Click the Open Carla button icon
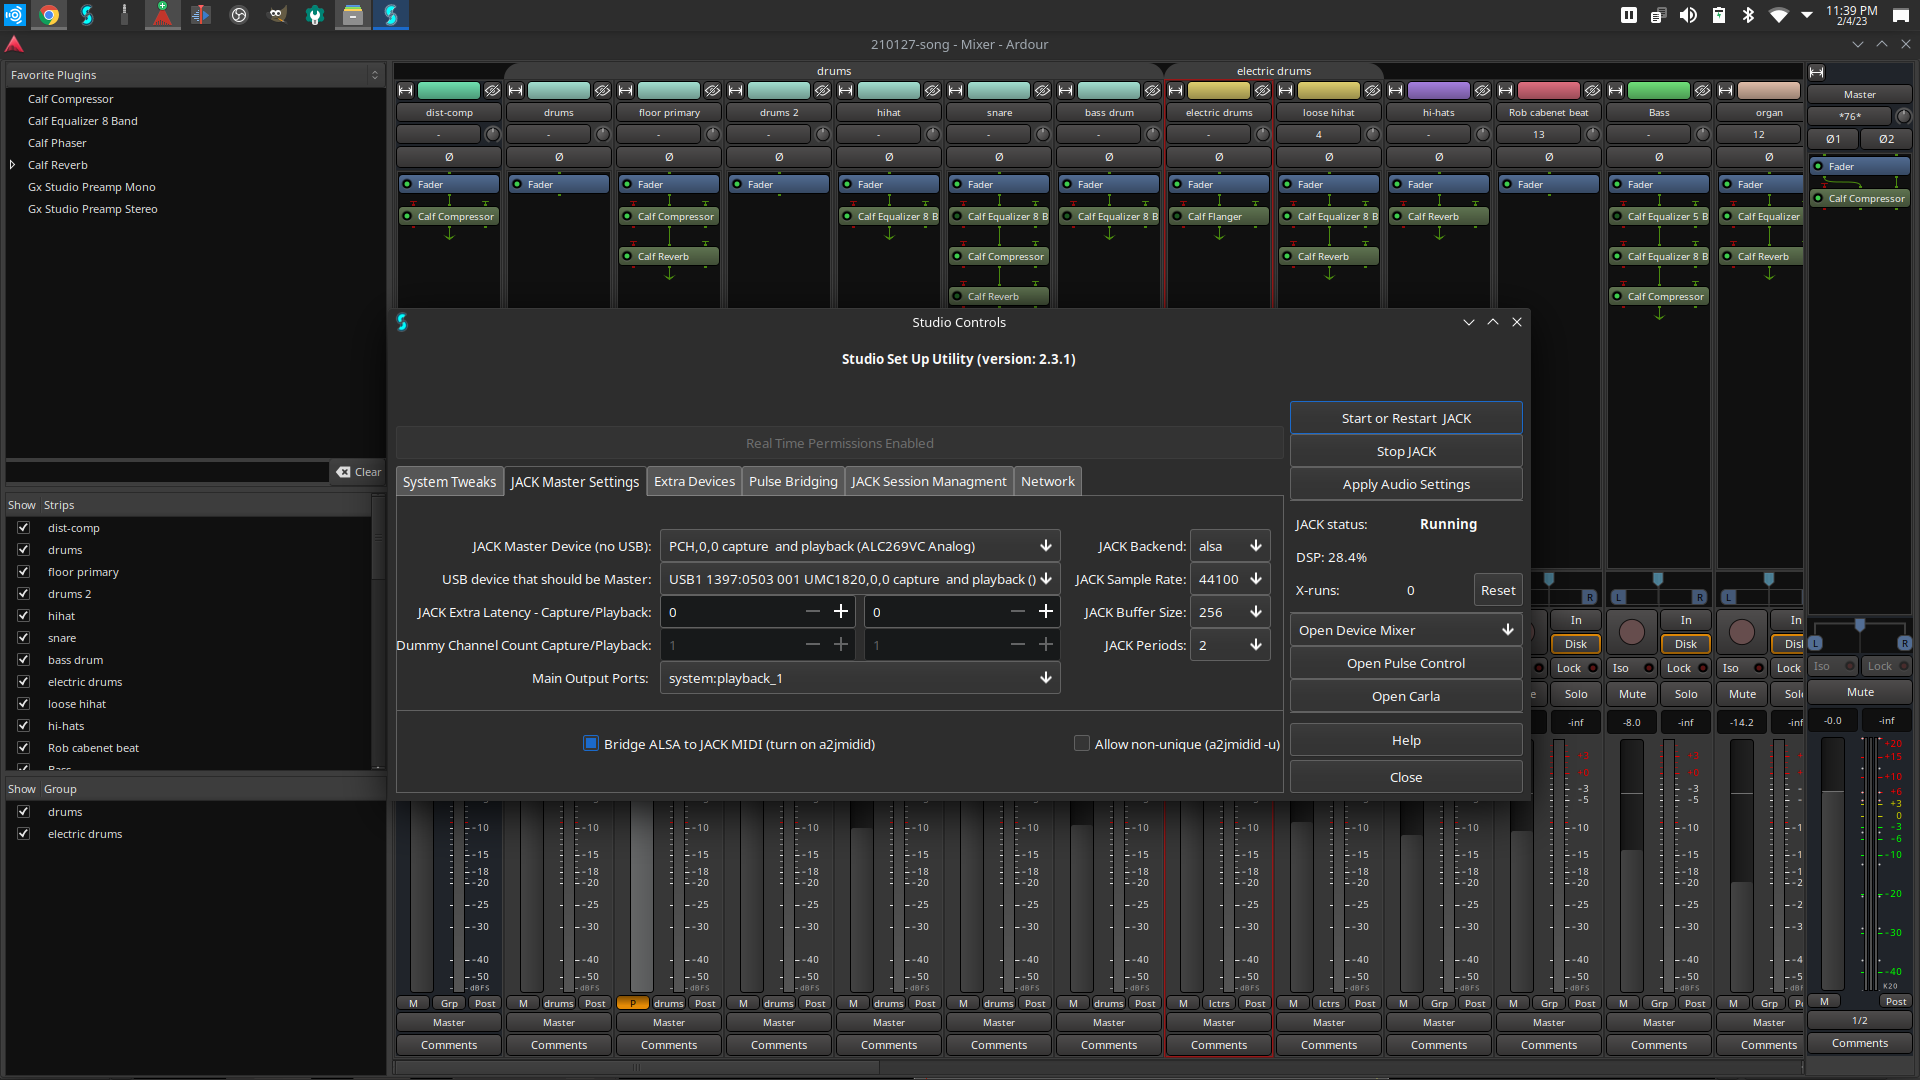This screenshot has width=1920, height=1080. pos(1406,695)
